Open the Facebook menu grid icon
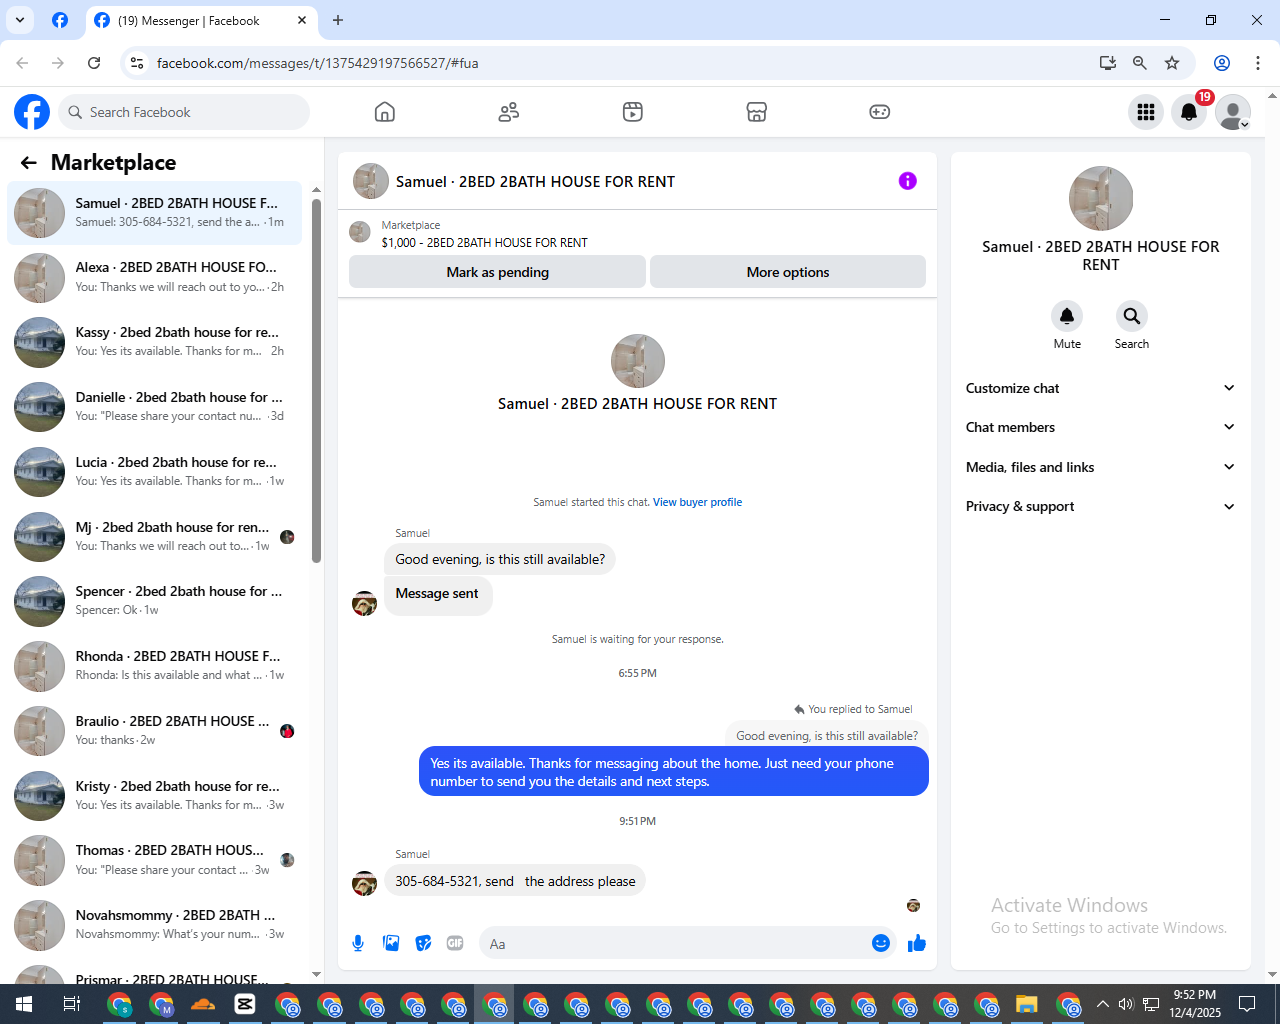1280x1024 pixels. pyautogui.click(x=1146, y=112)
